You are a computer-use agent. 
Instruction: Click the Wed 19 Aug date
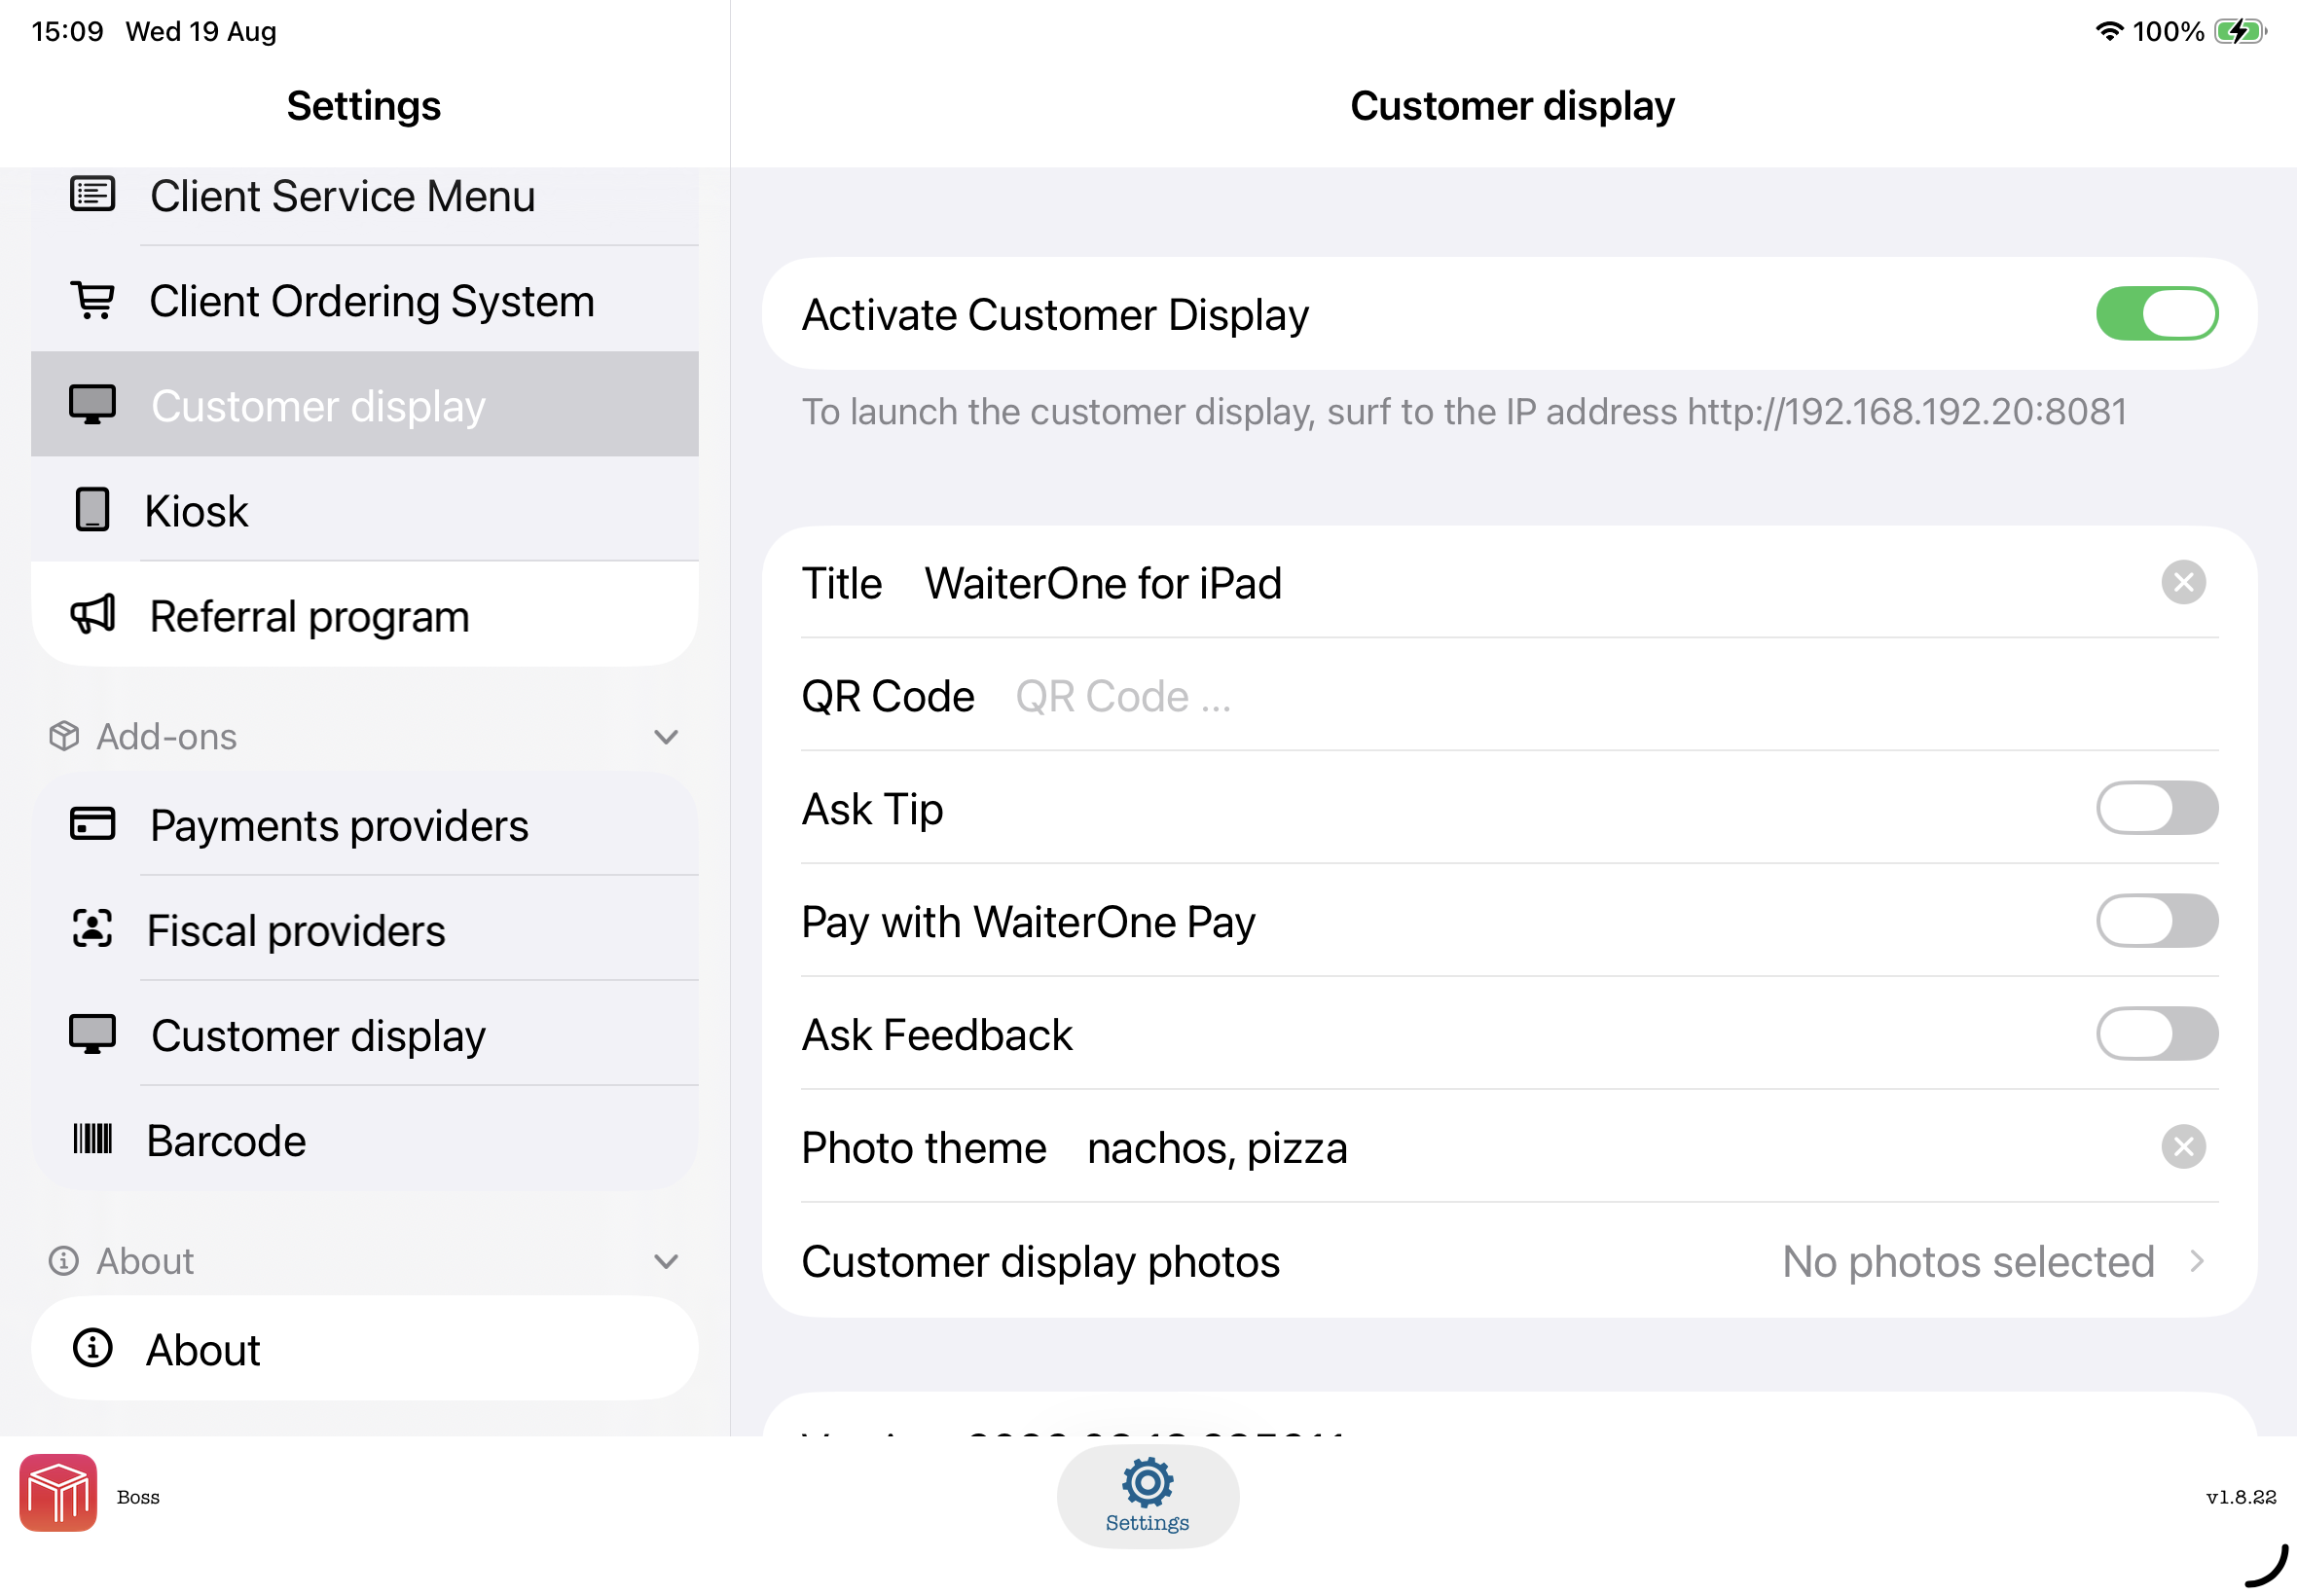201,31
